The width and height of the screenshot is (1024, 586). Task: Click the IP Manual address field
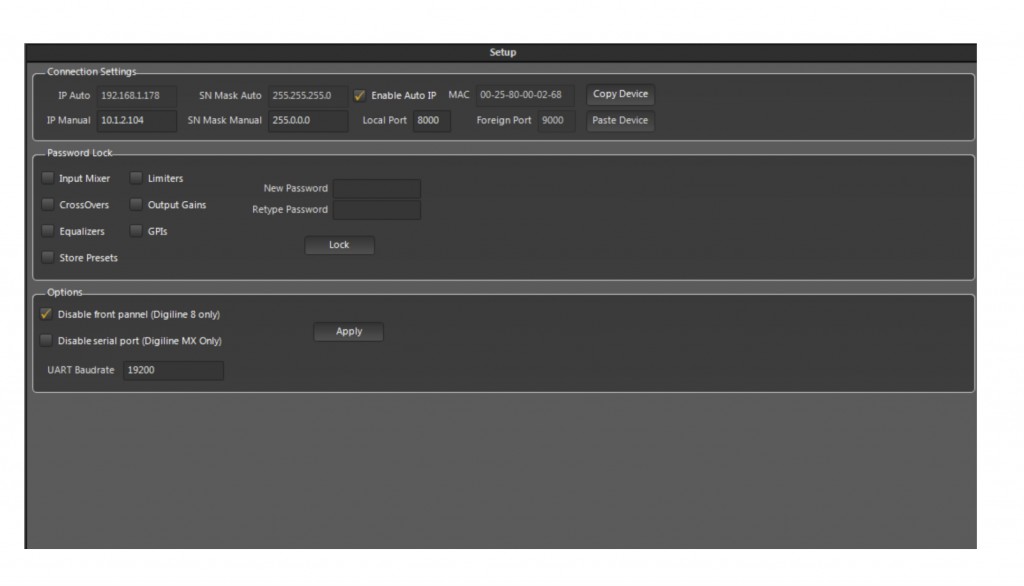[136, 121]
